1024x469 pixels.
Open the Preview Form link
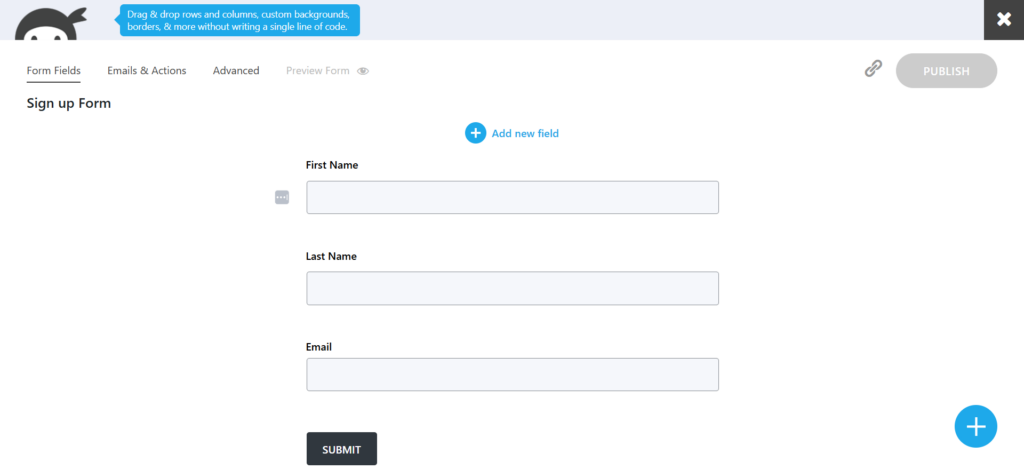[x=318, y=71]
